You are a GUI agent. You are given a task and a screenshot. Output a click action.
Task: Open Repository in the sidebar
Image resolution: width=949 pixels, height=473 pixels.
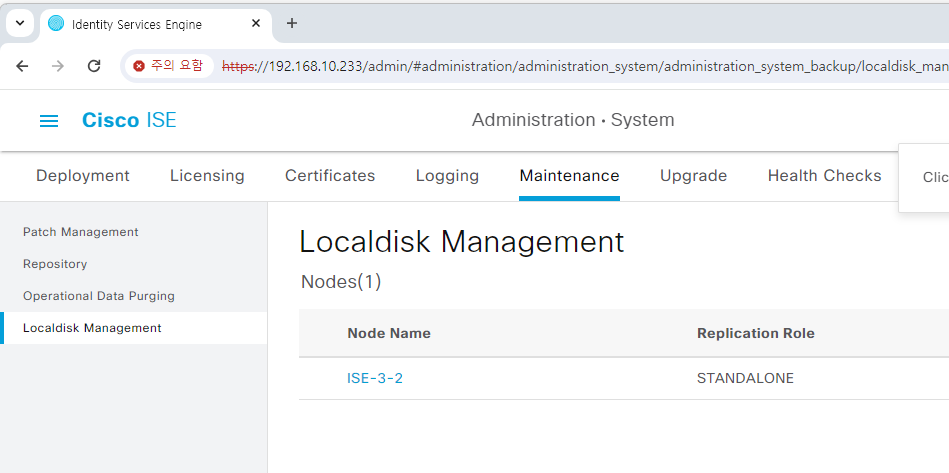click(x=55, y=264)
